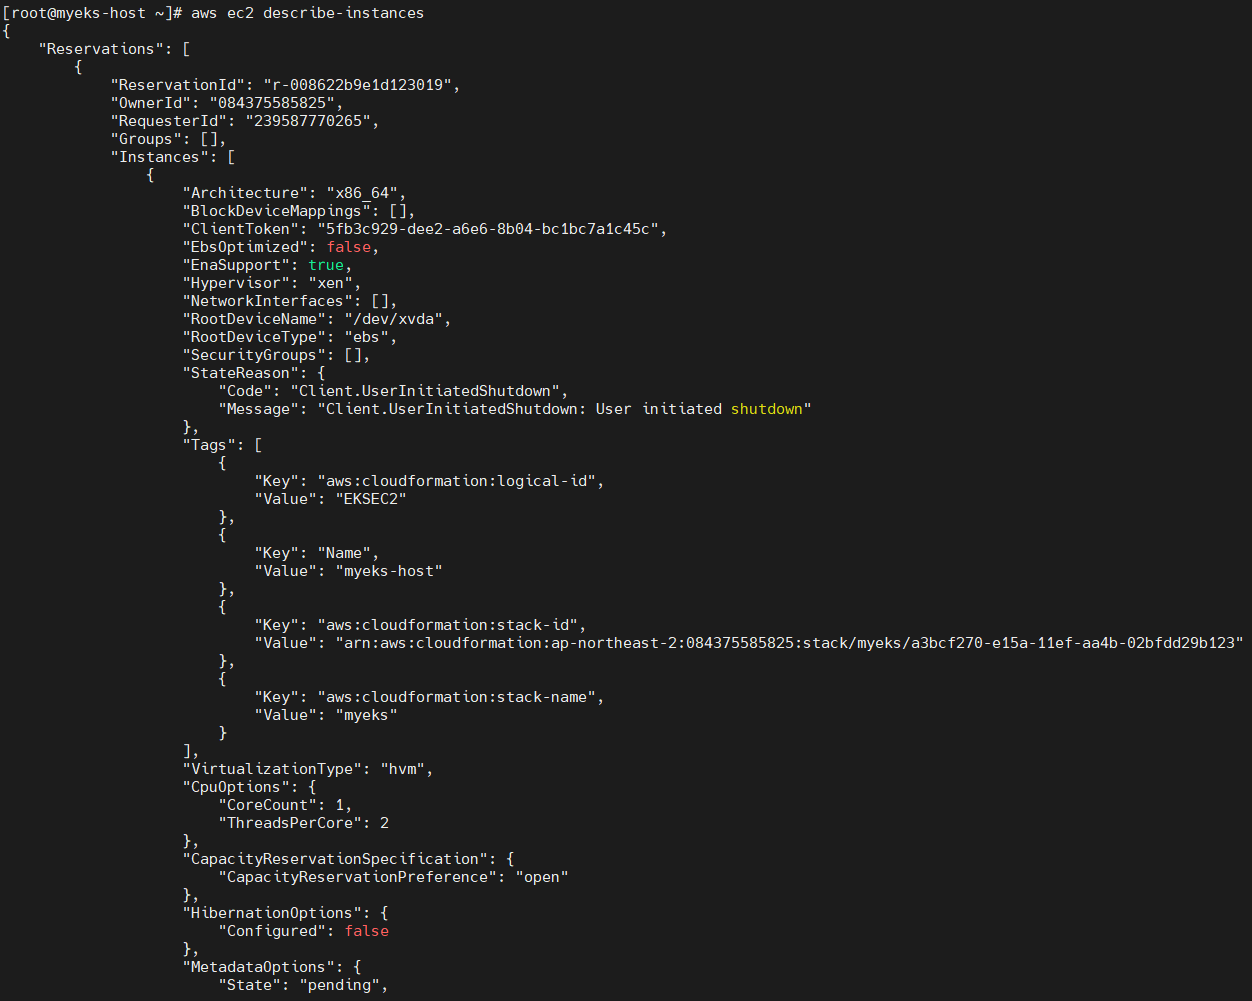
Task: Click the RequesterId value 239587770265
Action: (307, 121)
